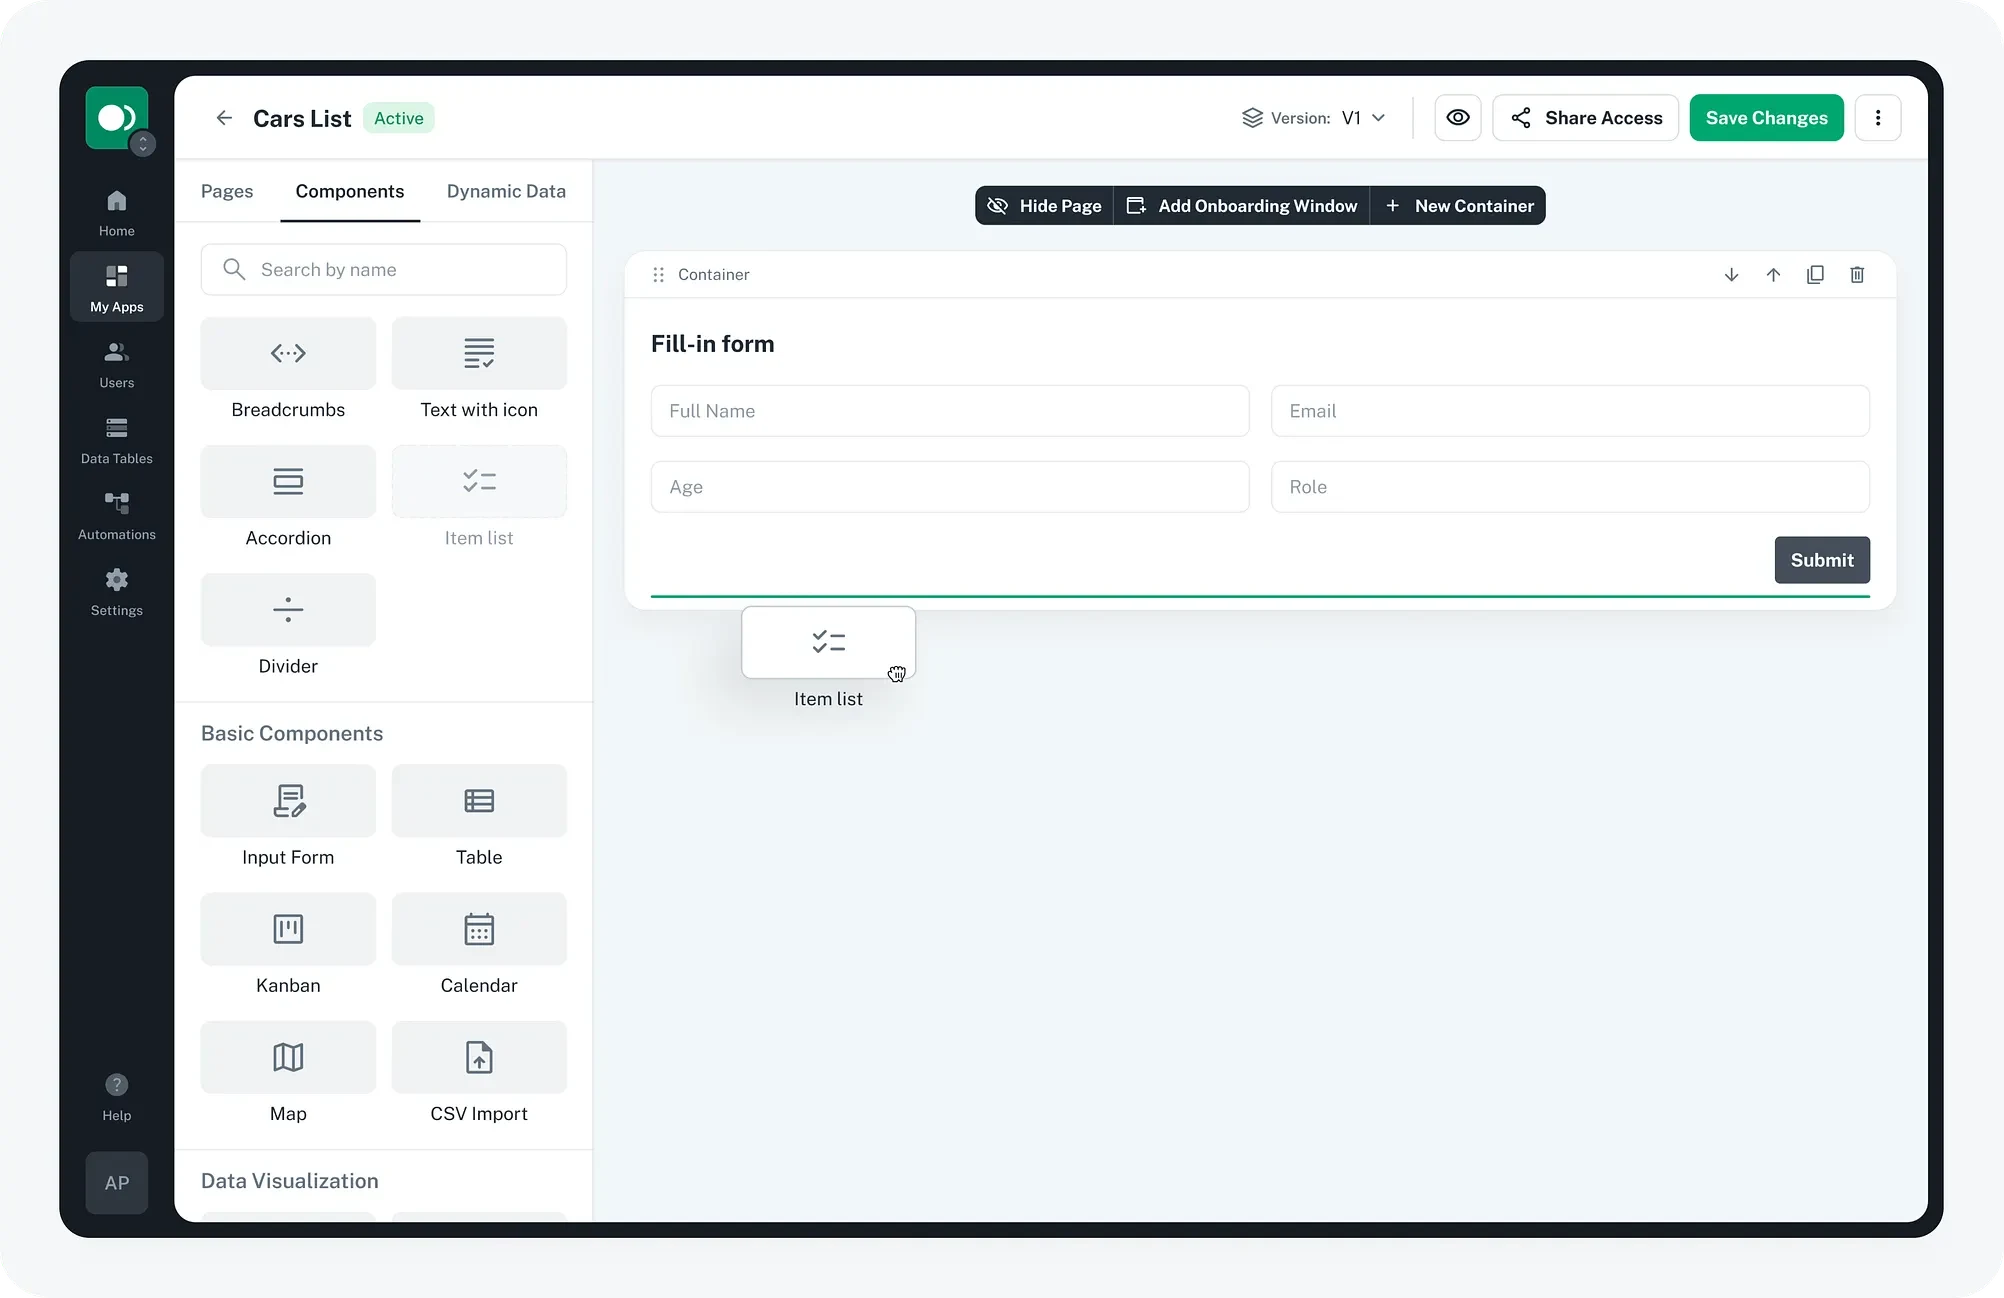Screen dimensions: 2004x1298
Task: Click the Search by name field
Action: 384,270
